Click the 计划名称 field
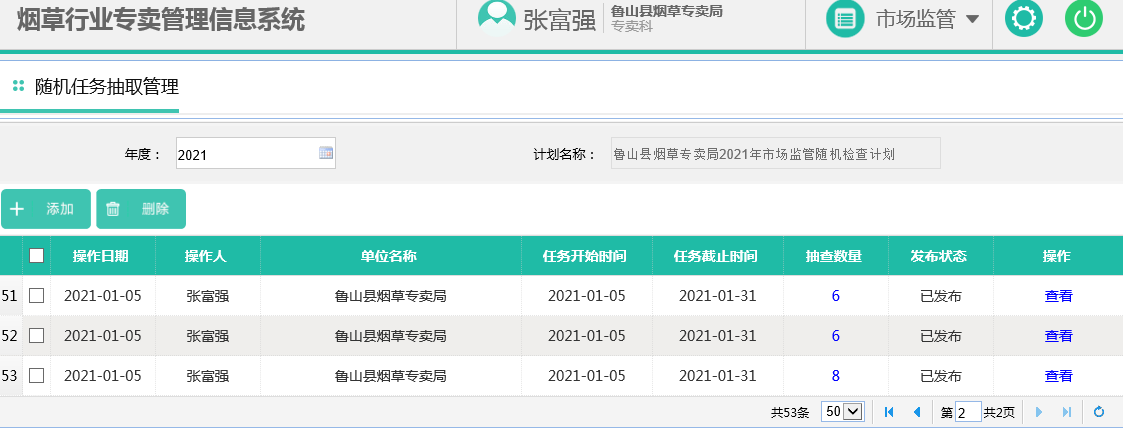 [776, 153]
